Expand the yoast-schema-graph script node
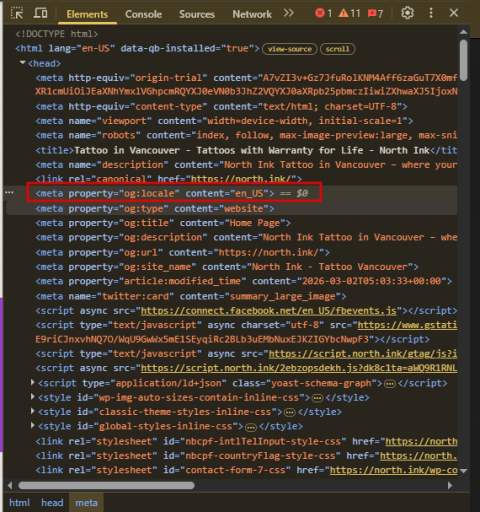480x512 pixels. point(33,382)
